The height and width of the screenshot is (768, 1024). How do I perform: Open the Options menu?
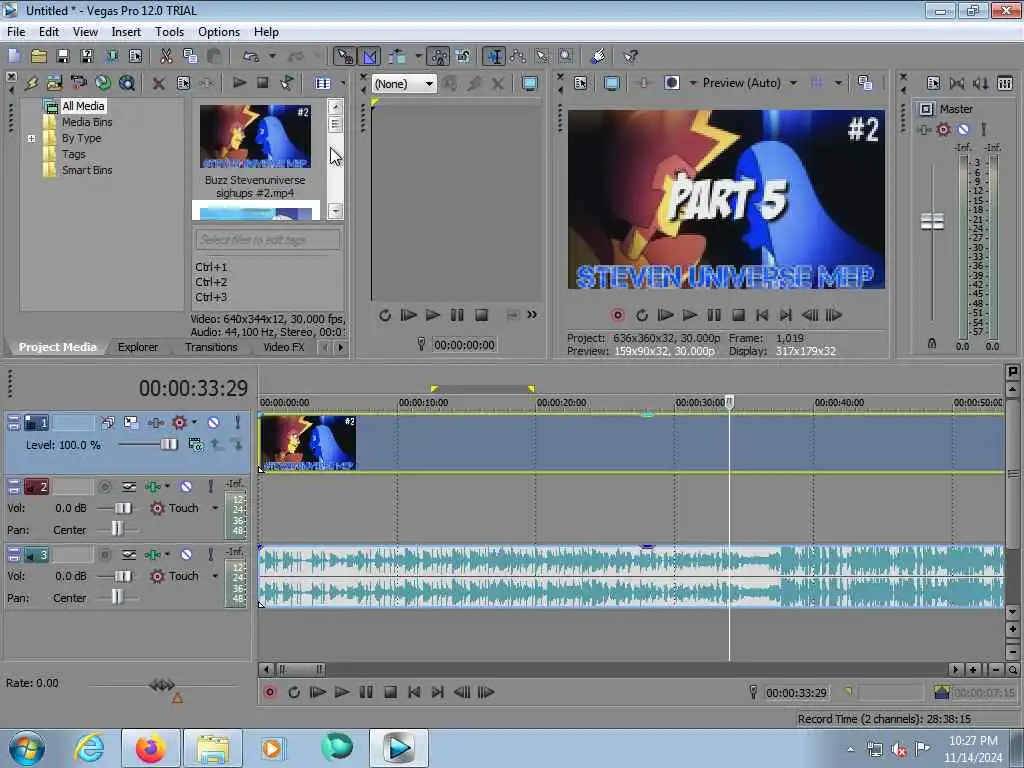[219, 31]
